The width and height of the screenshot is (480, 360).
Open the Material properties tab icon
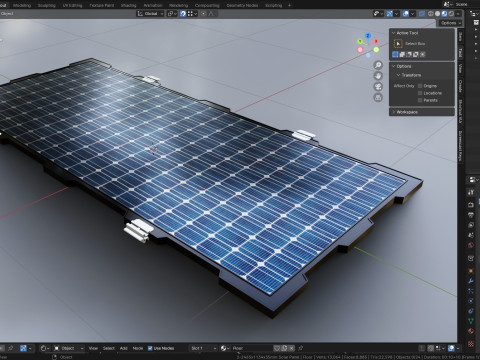tap(471, 331)
